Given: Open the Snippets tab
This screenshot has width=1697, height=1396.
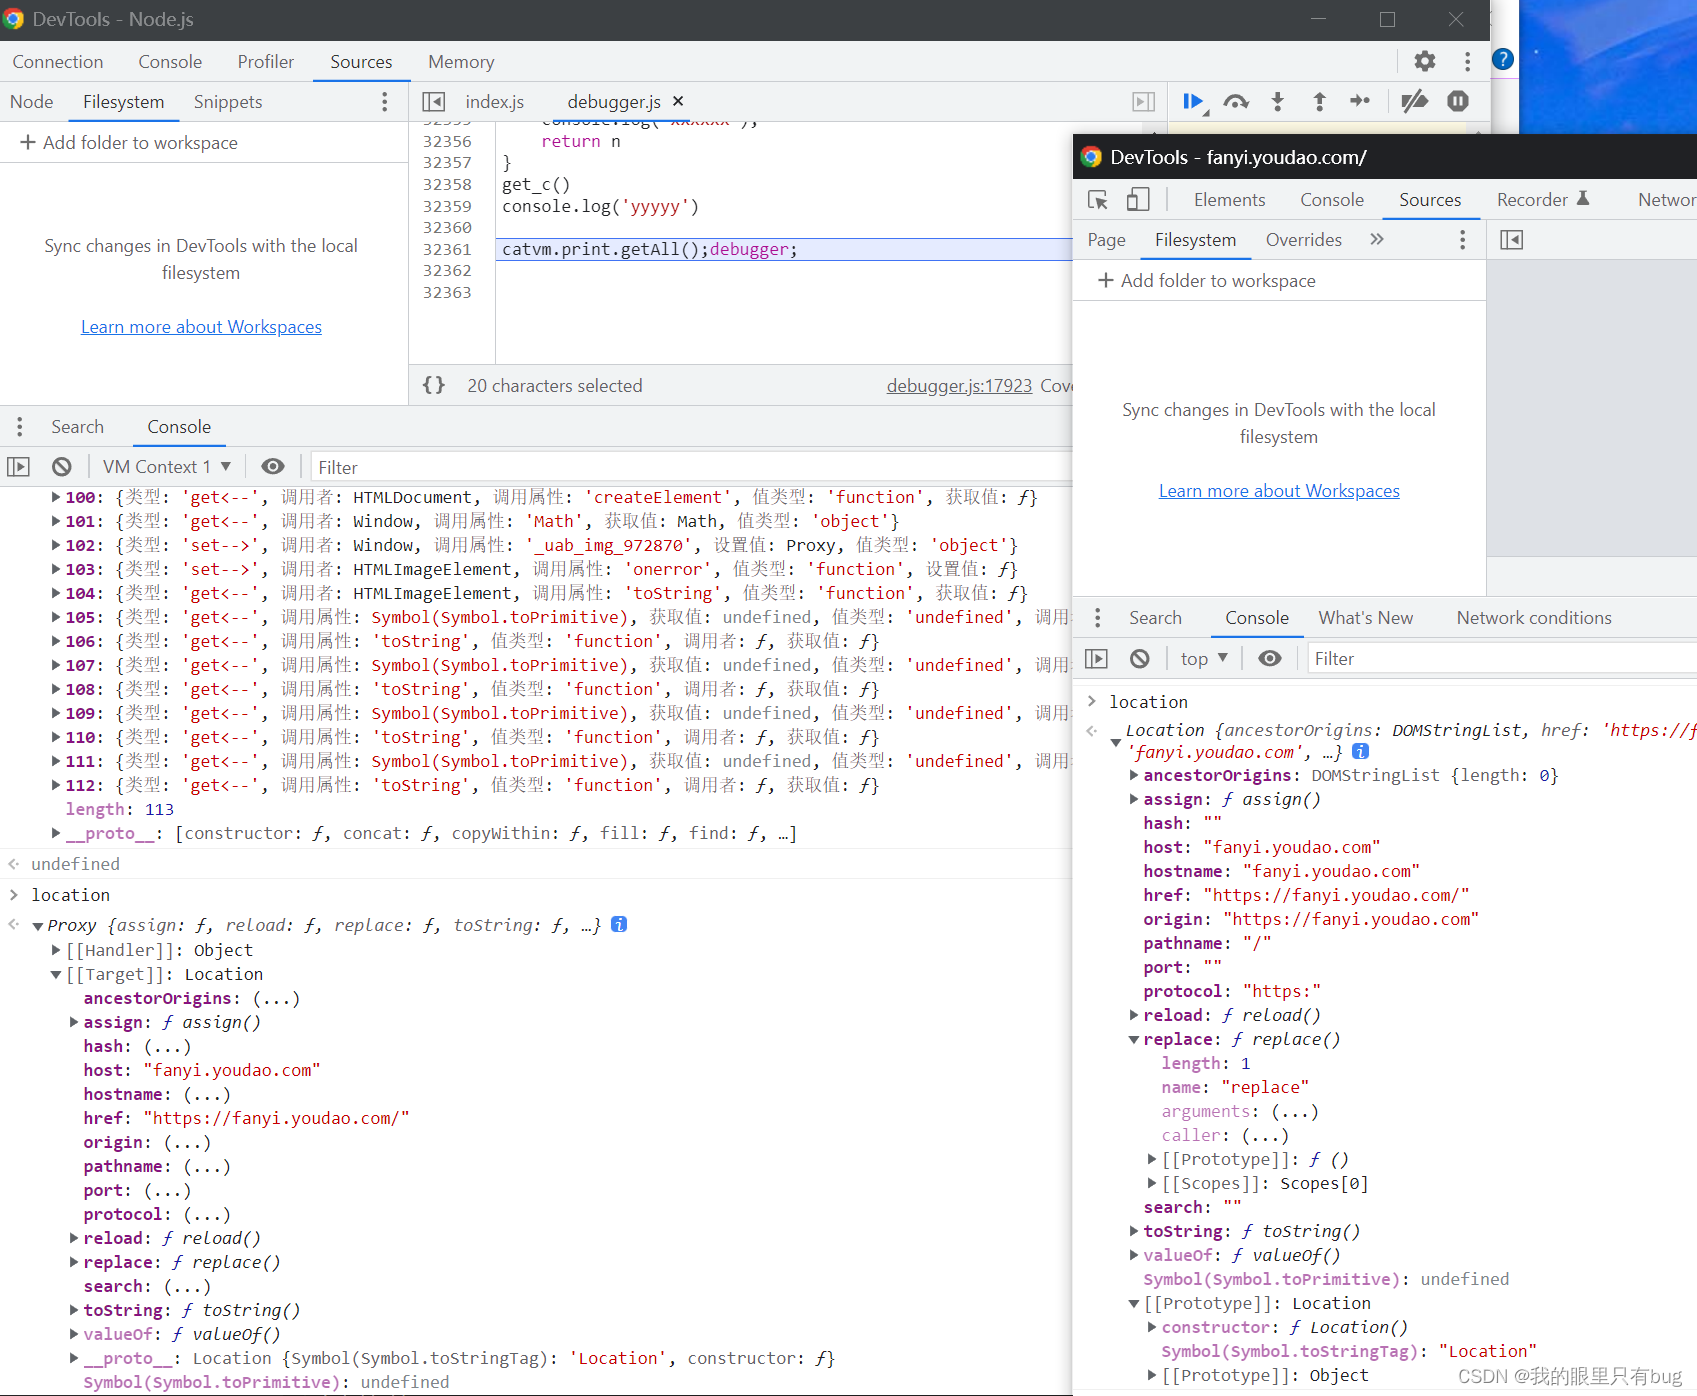Looking at the screenshot, I should (228, 102).
